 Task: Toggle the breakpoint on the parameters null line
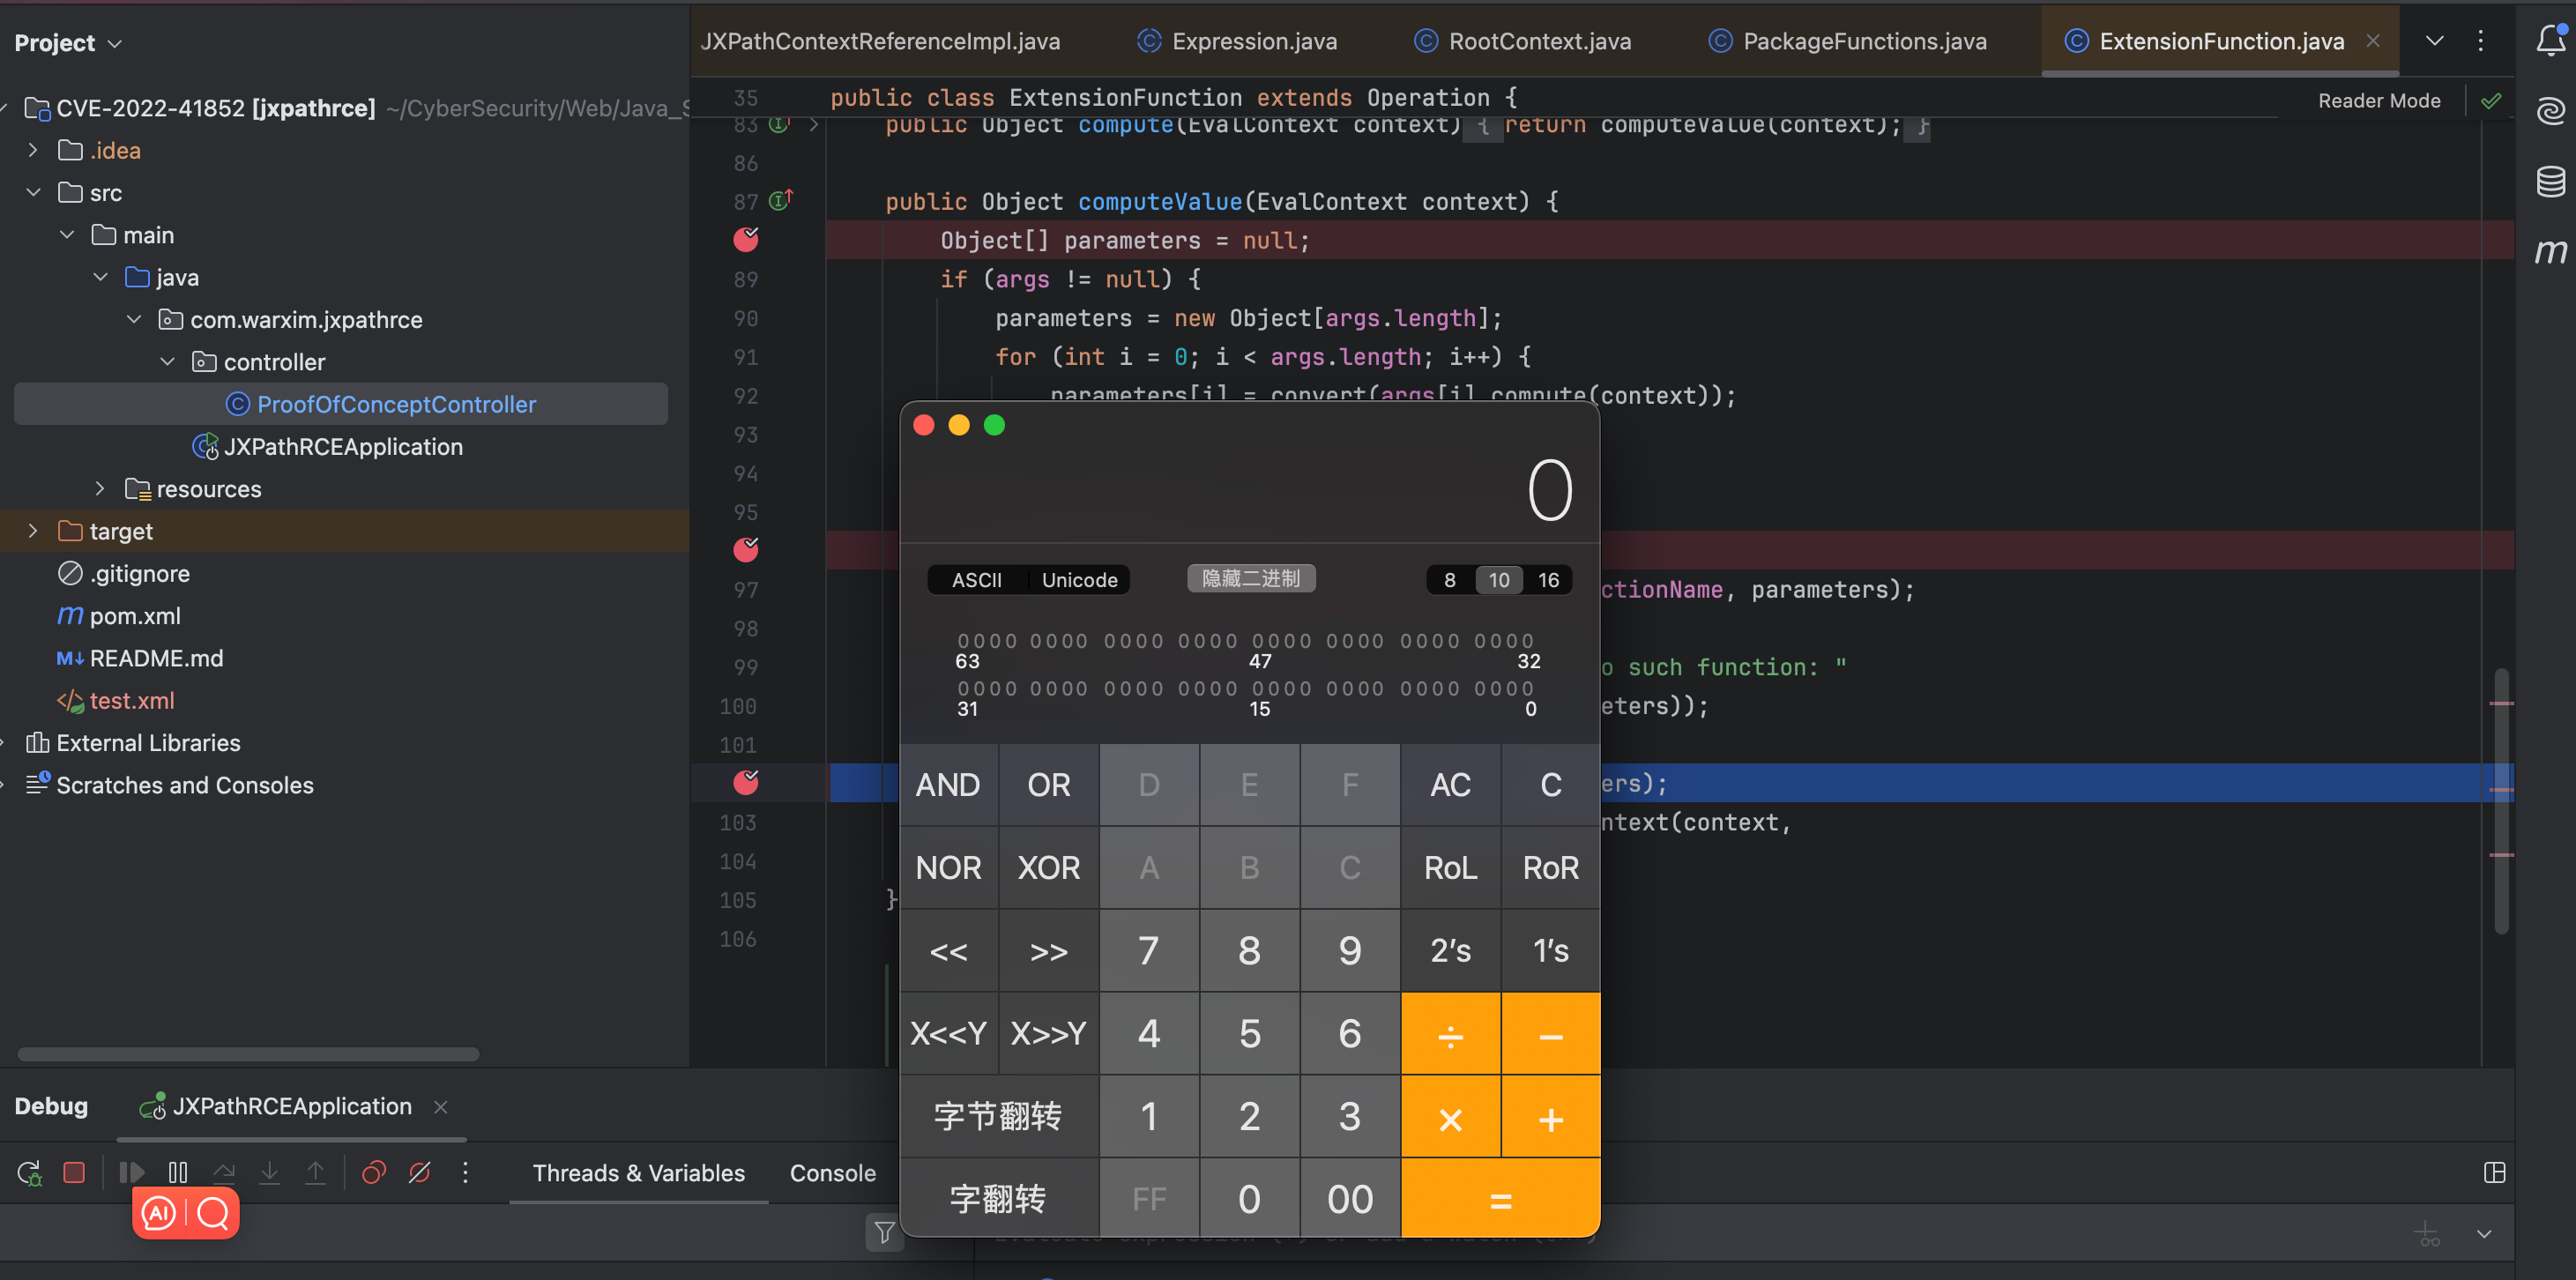(746, 239)
